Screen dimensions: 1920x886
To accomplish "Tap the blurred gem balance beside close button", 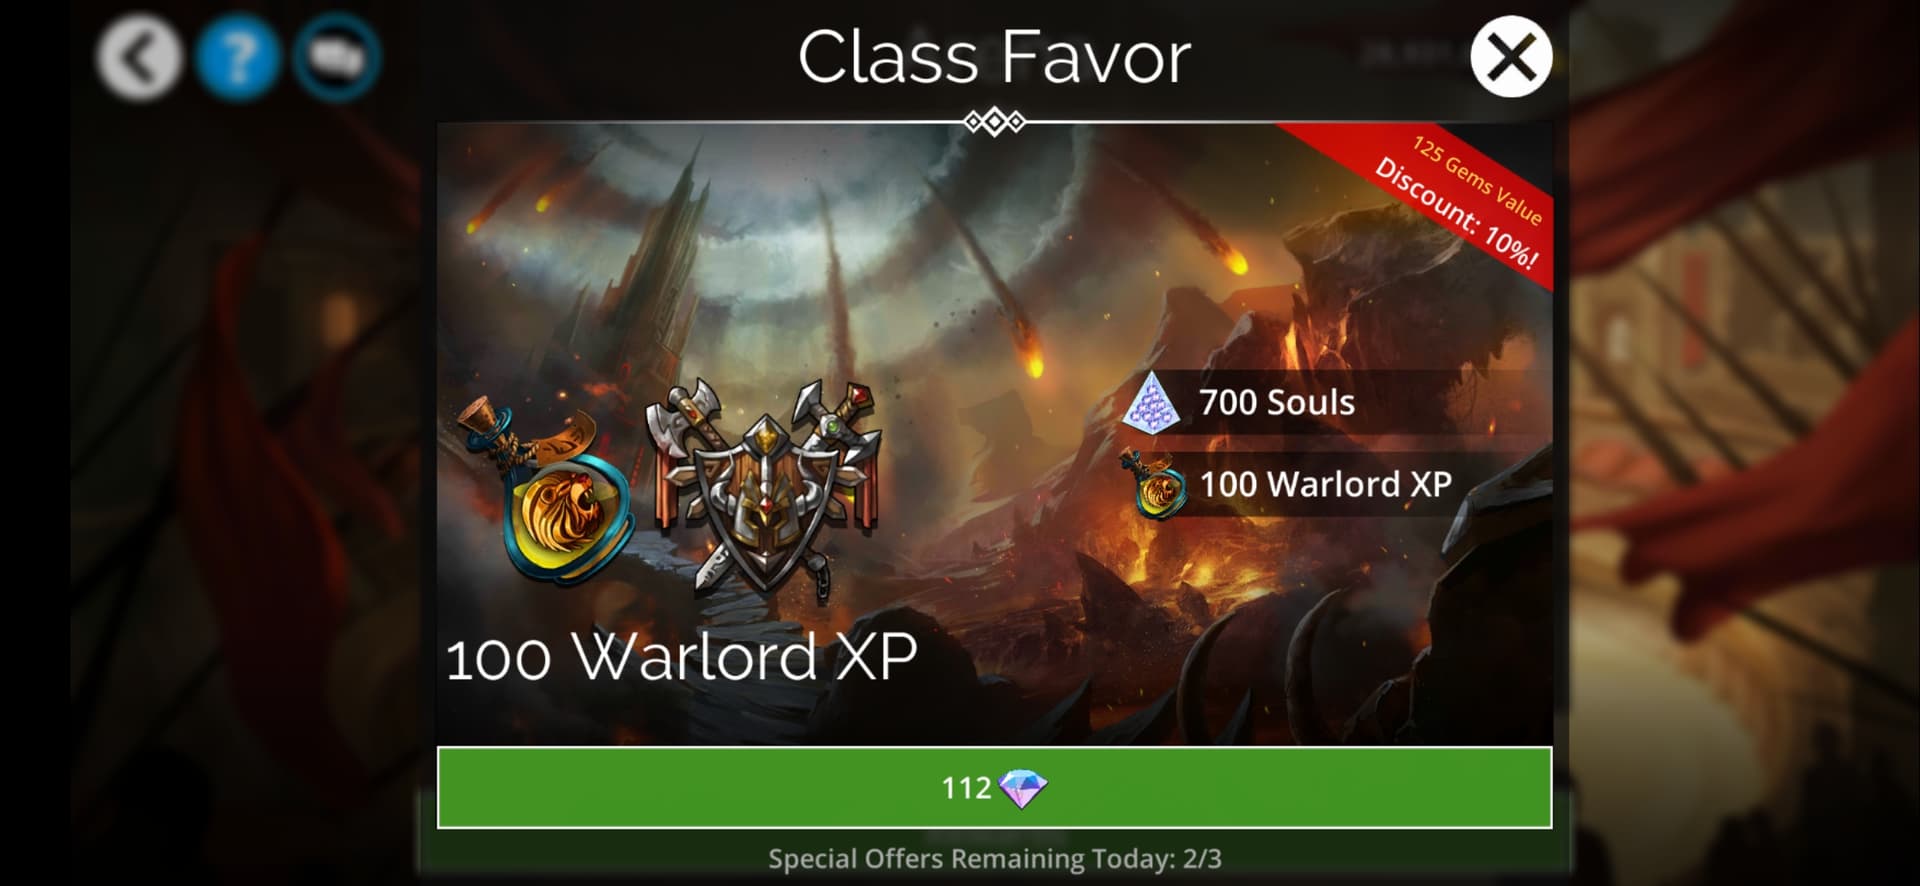I will click(x=1410, y=53).
